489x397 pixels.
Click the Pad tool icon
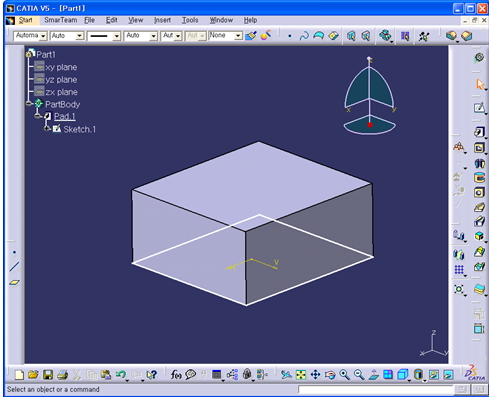[x=479, y=132]
